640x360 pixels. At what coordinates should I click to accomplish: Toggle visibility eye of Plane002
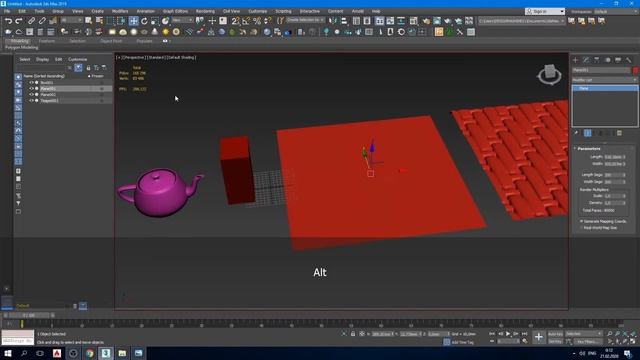tap(31, 94)
